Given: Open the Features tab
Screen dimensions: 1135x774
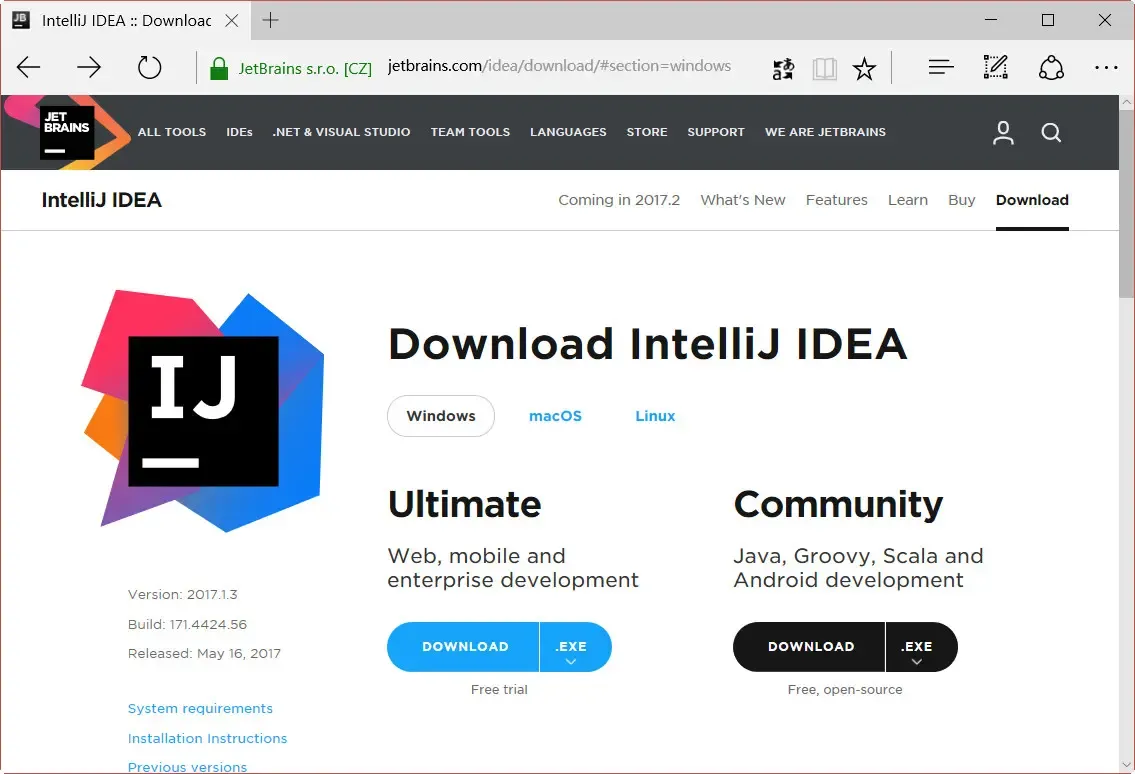Looking at the screenshot, I should point(836,200).
